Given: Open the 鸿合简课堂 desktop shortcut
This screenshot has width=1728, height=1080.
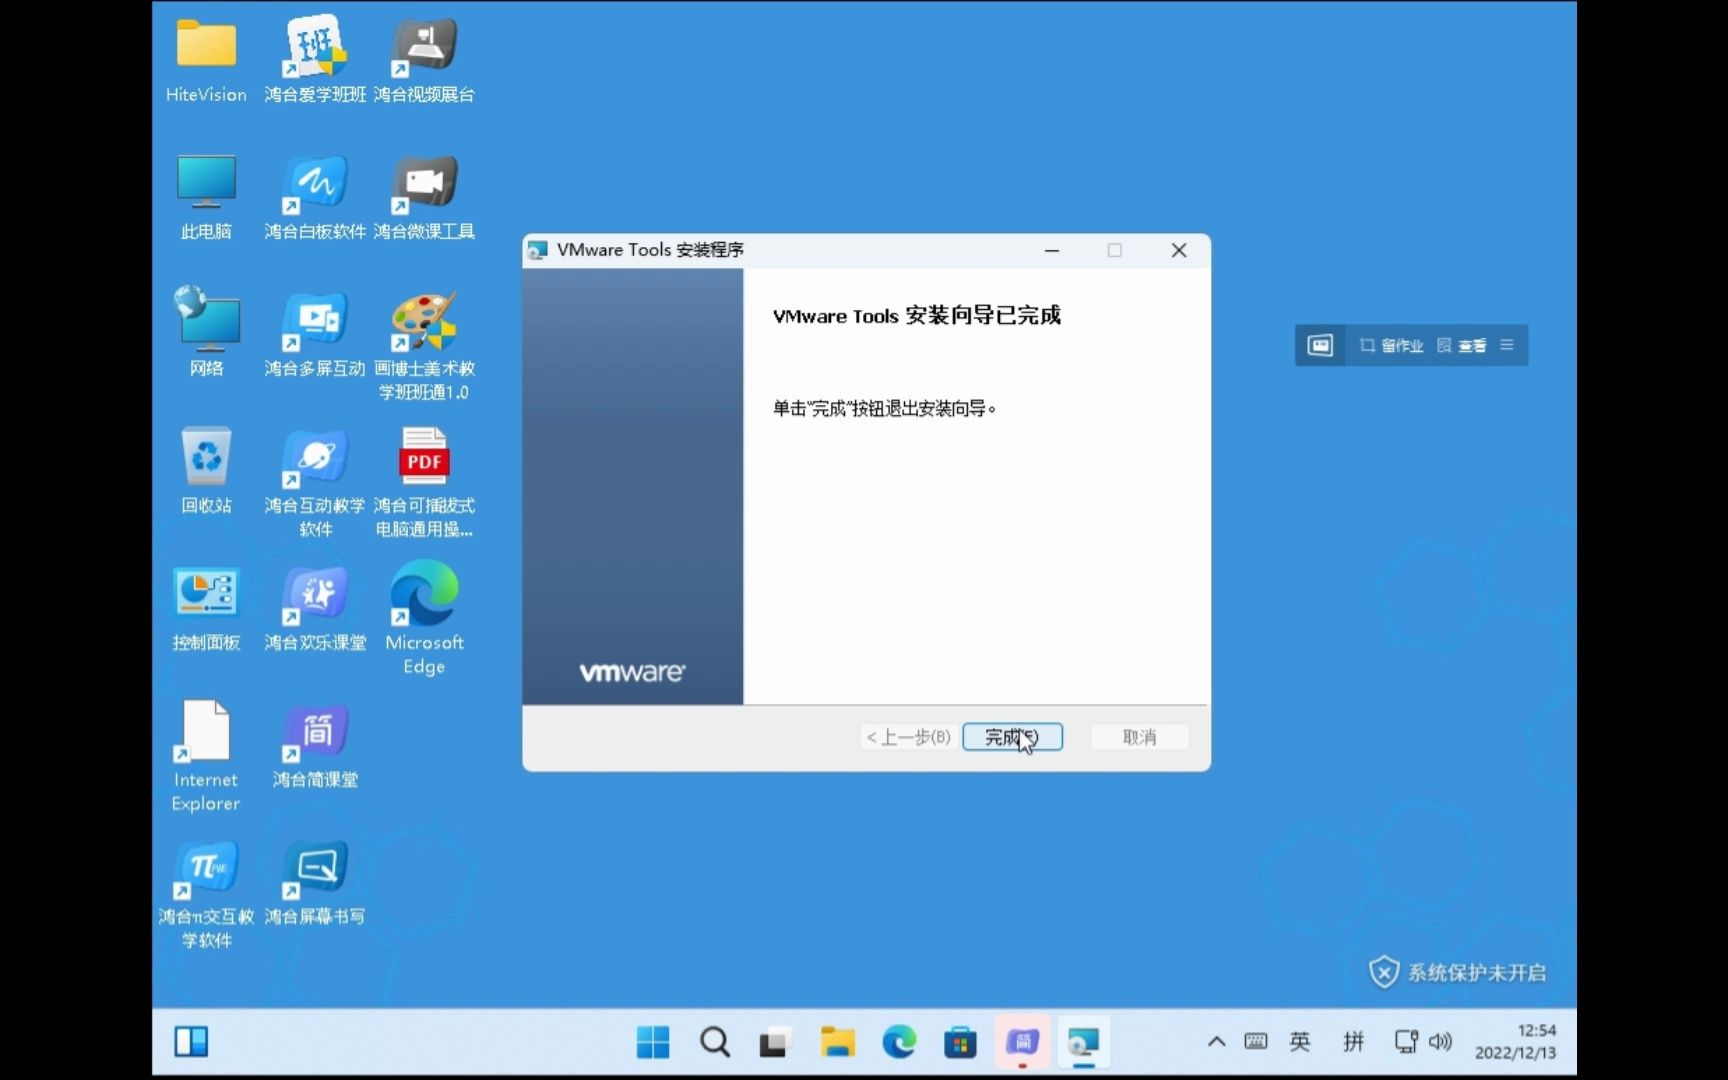Looking at the screenshot, I should pos(315,746).
